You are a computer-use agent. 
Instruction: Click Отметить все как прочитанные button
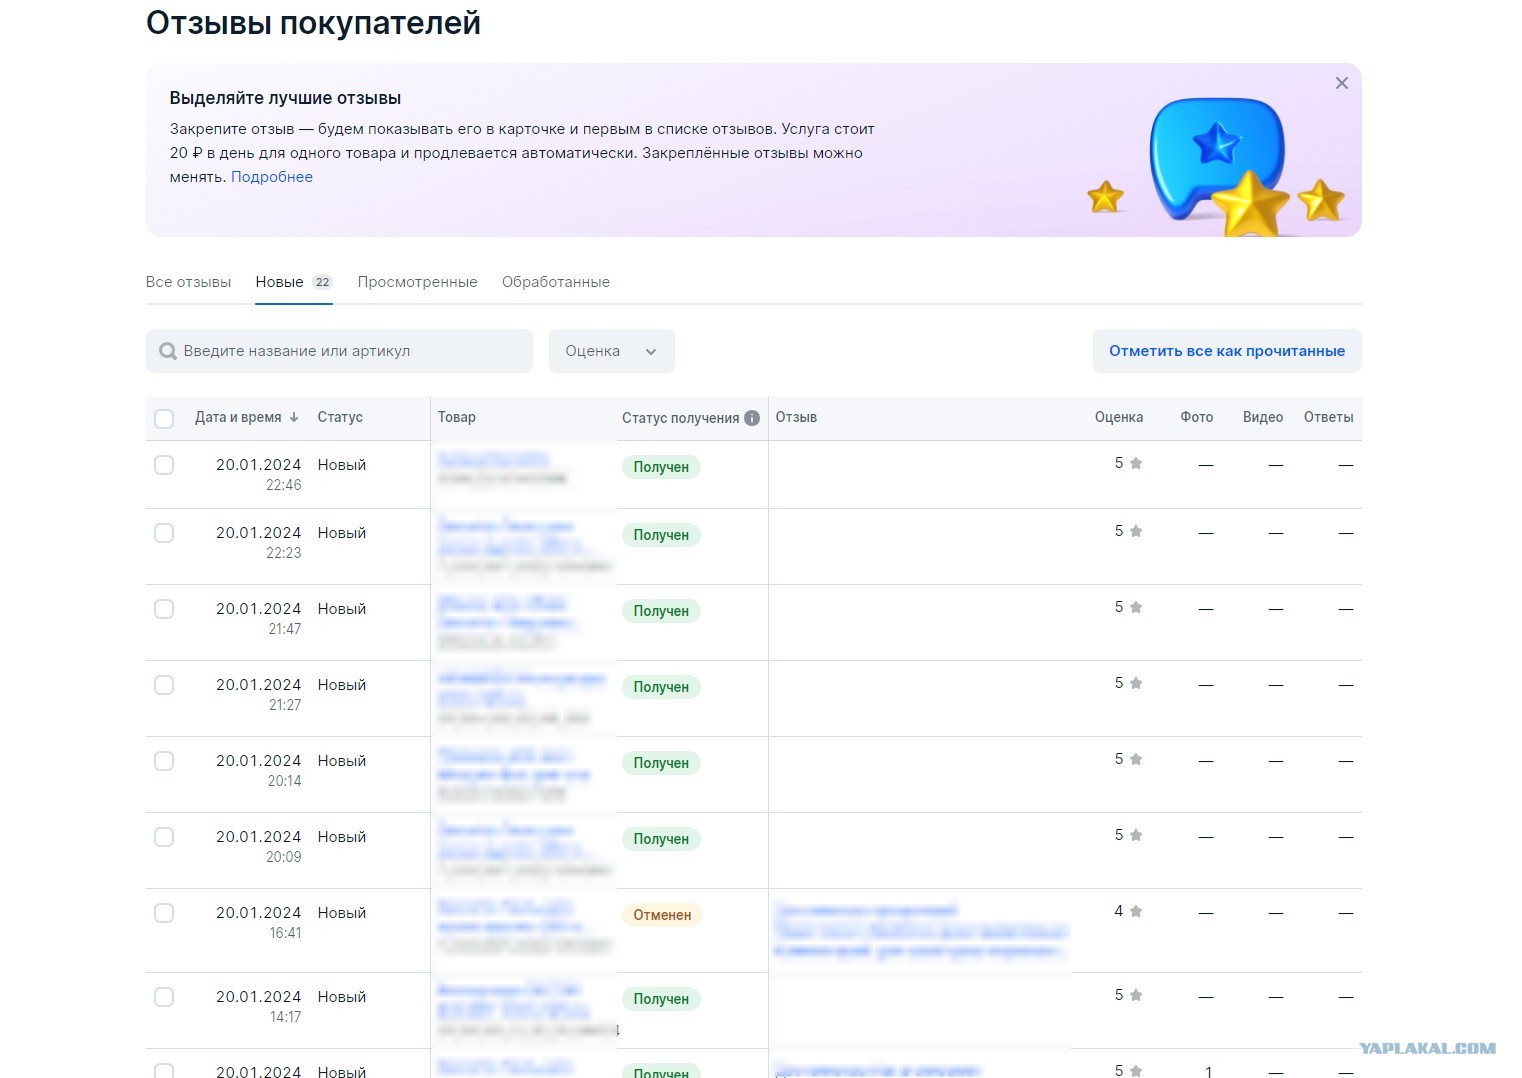pyautogui.click(x=1227, y=351)
